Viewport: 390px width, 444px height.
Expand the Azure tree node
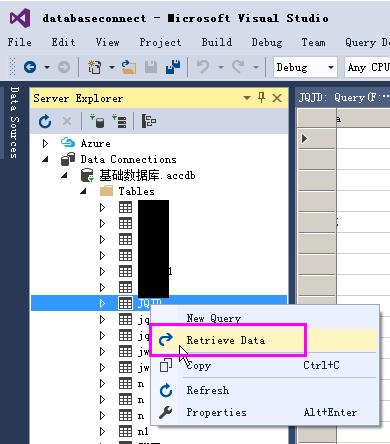(x=45, y=143)
